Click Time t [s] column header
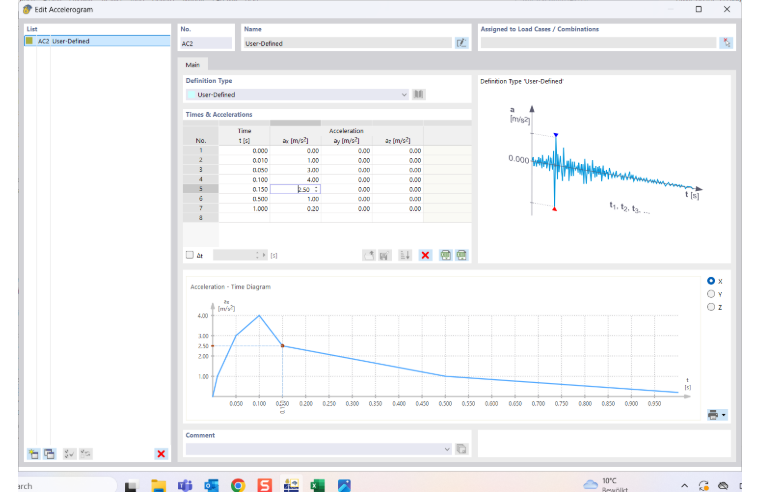760x492 pixels. (244, 135)
